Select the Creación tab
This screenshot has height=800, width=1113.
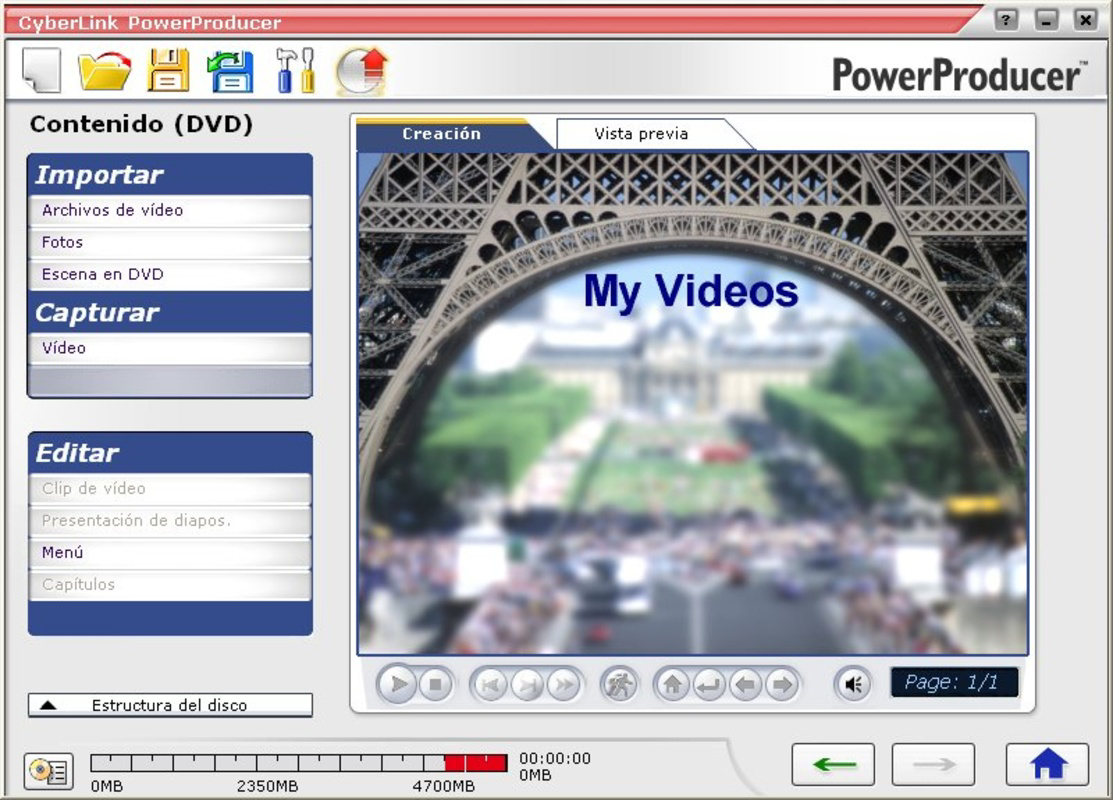pyautogui.click(x=442, y=133)
